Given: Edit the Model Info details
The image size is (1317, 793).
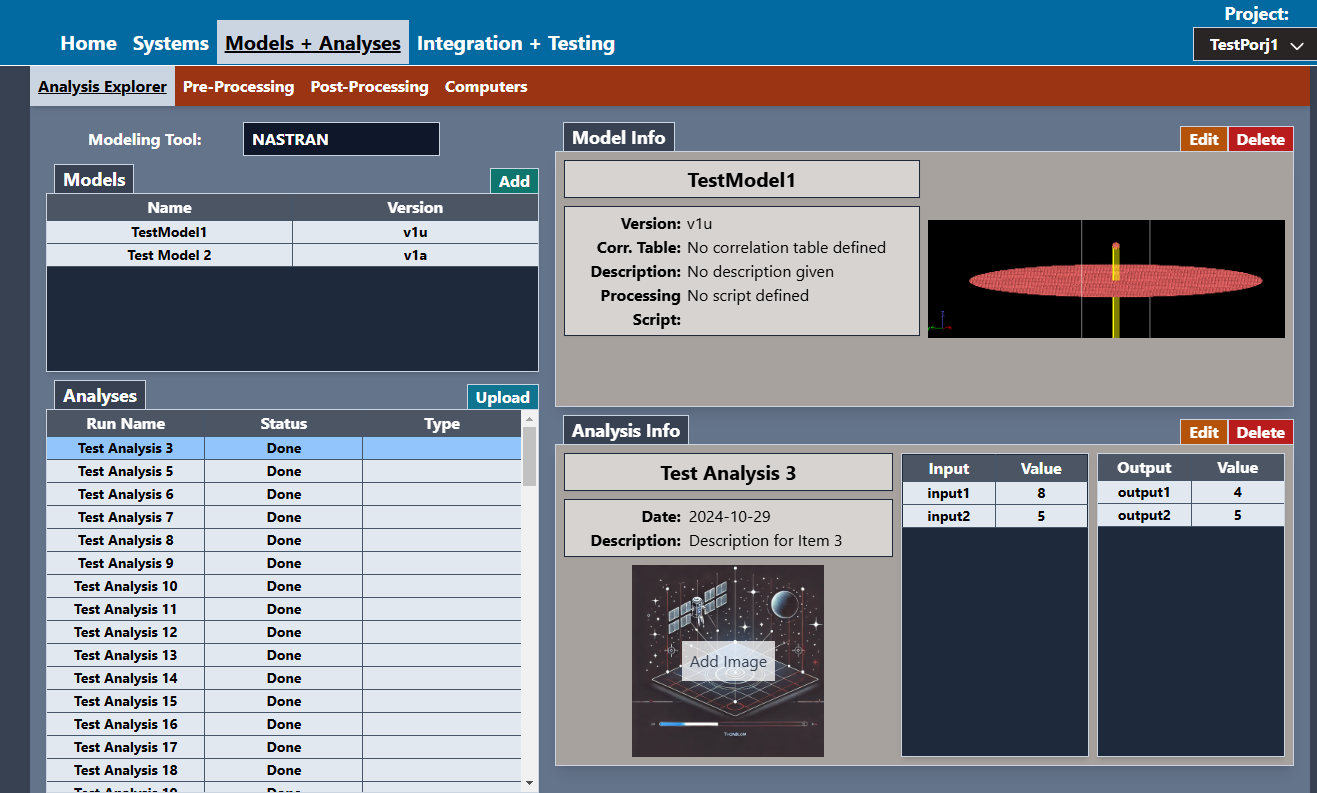Looking at the screenshot, I should click(x=1203, y=139).
